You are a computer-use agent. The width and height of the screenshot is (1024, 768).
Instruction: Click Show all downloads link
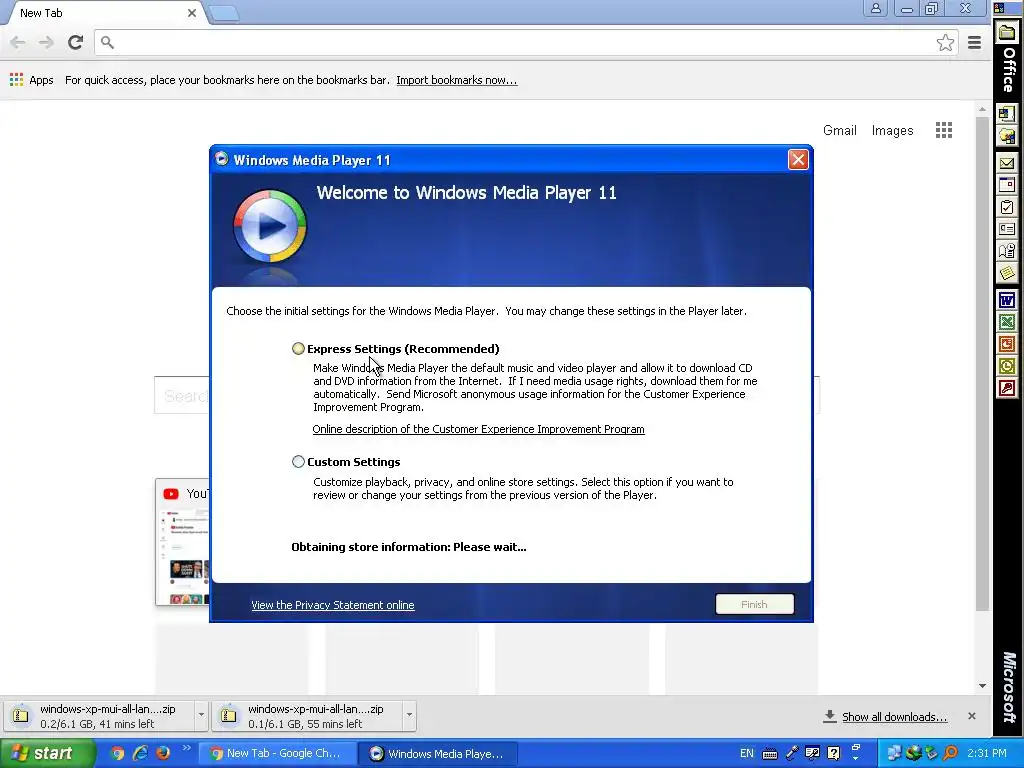(894, 716)
